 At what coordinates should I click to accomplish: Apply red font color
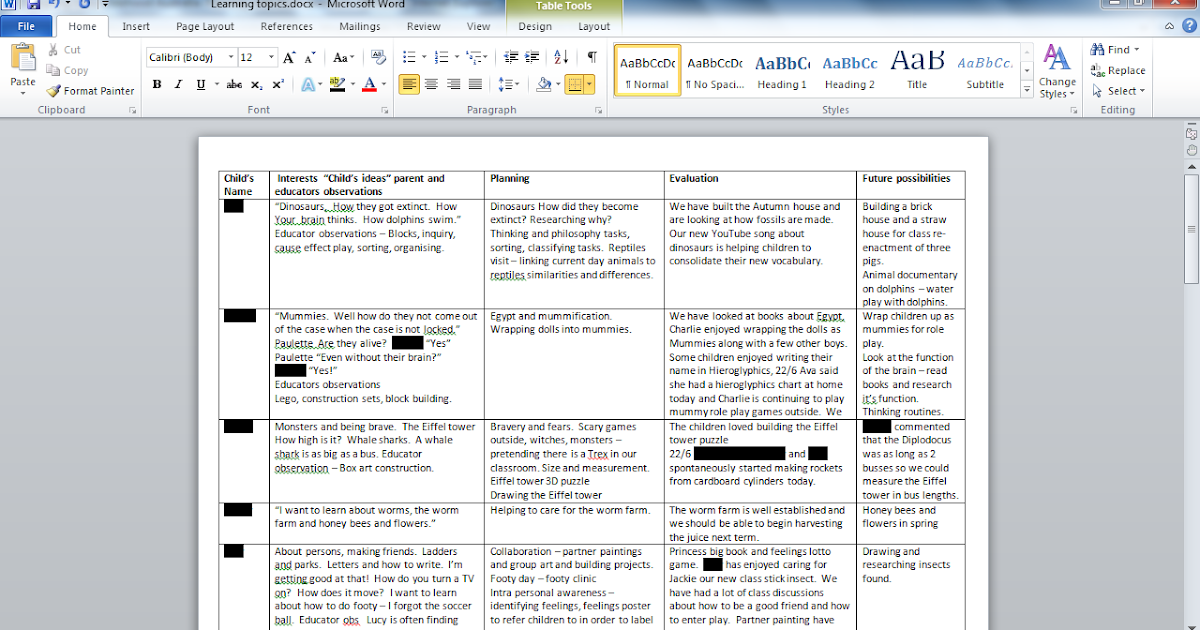(369, 85)
